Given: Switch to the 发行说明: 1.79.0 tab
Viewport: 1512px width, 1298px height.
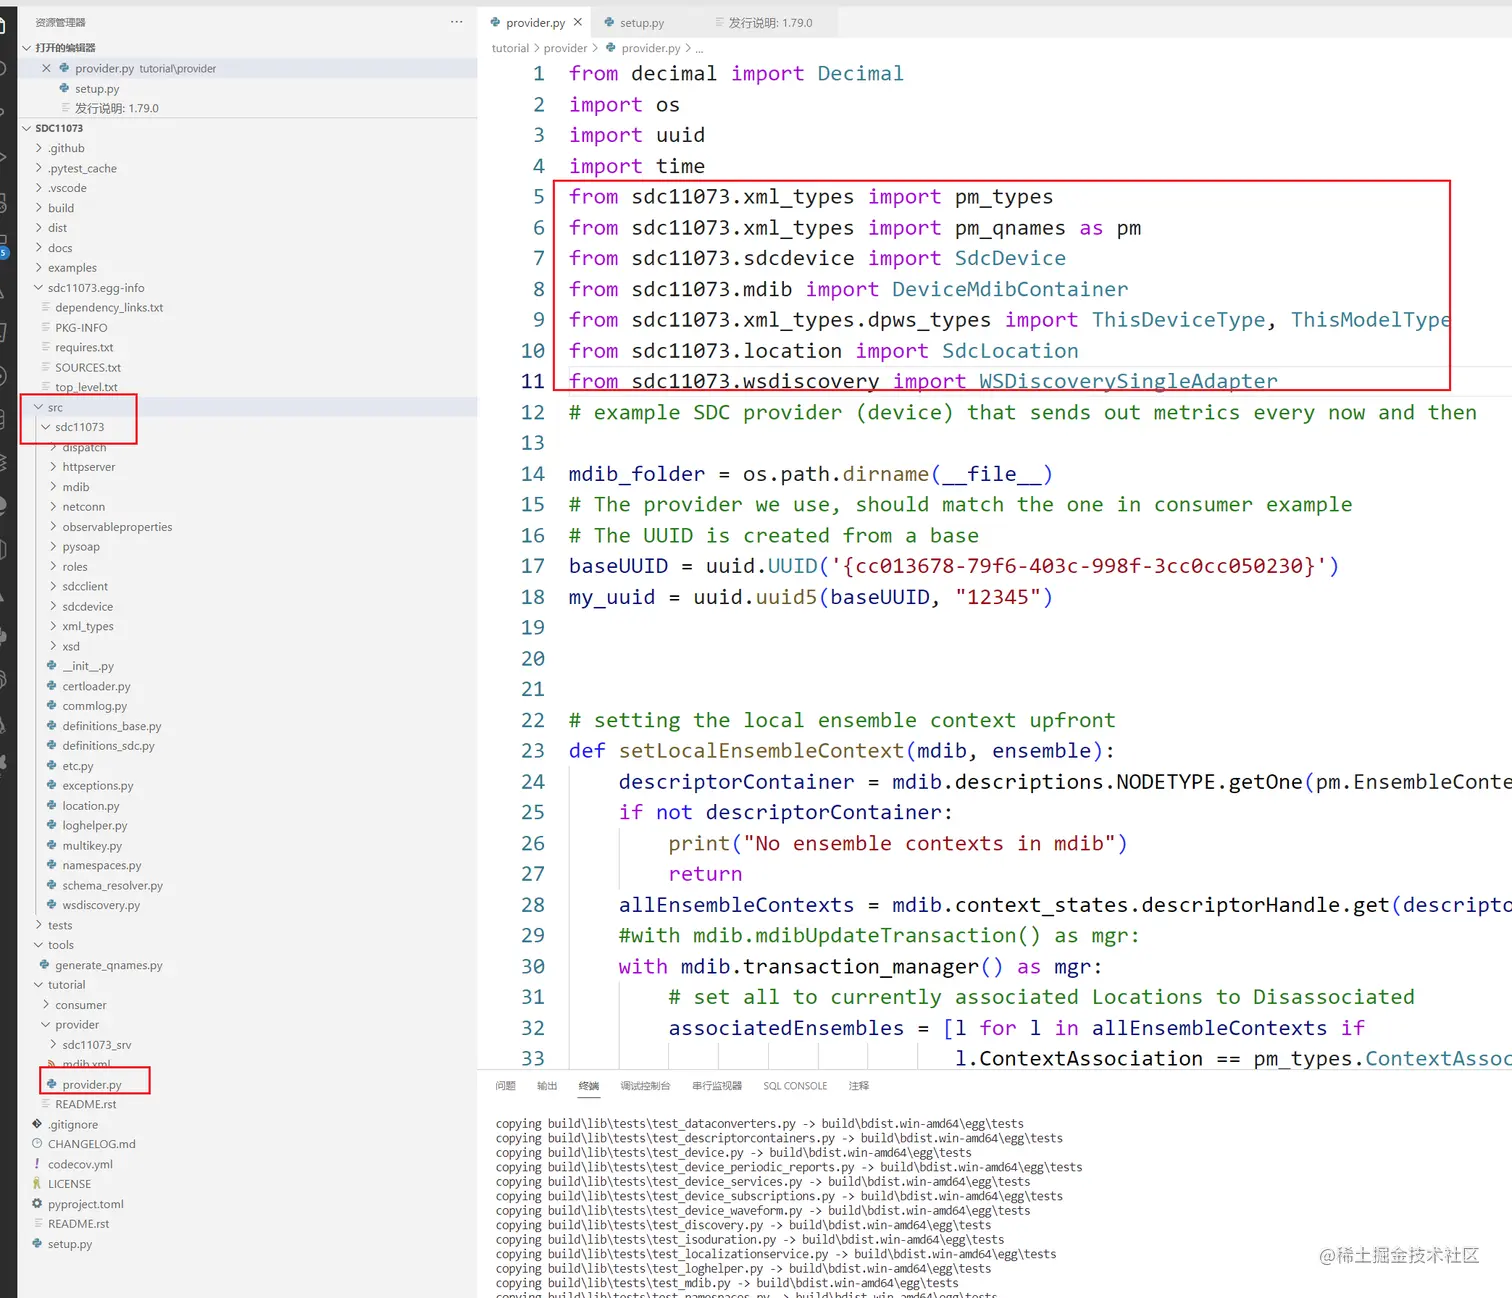Looking at the screenshot, I should (x=770, y=22).
